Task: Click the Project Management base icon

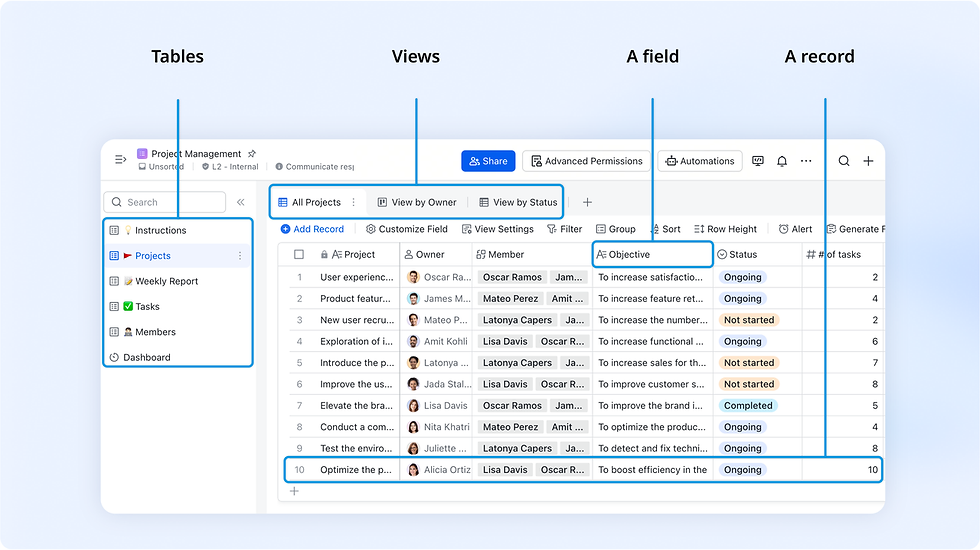Action: 142,153
